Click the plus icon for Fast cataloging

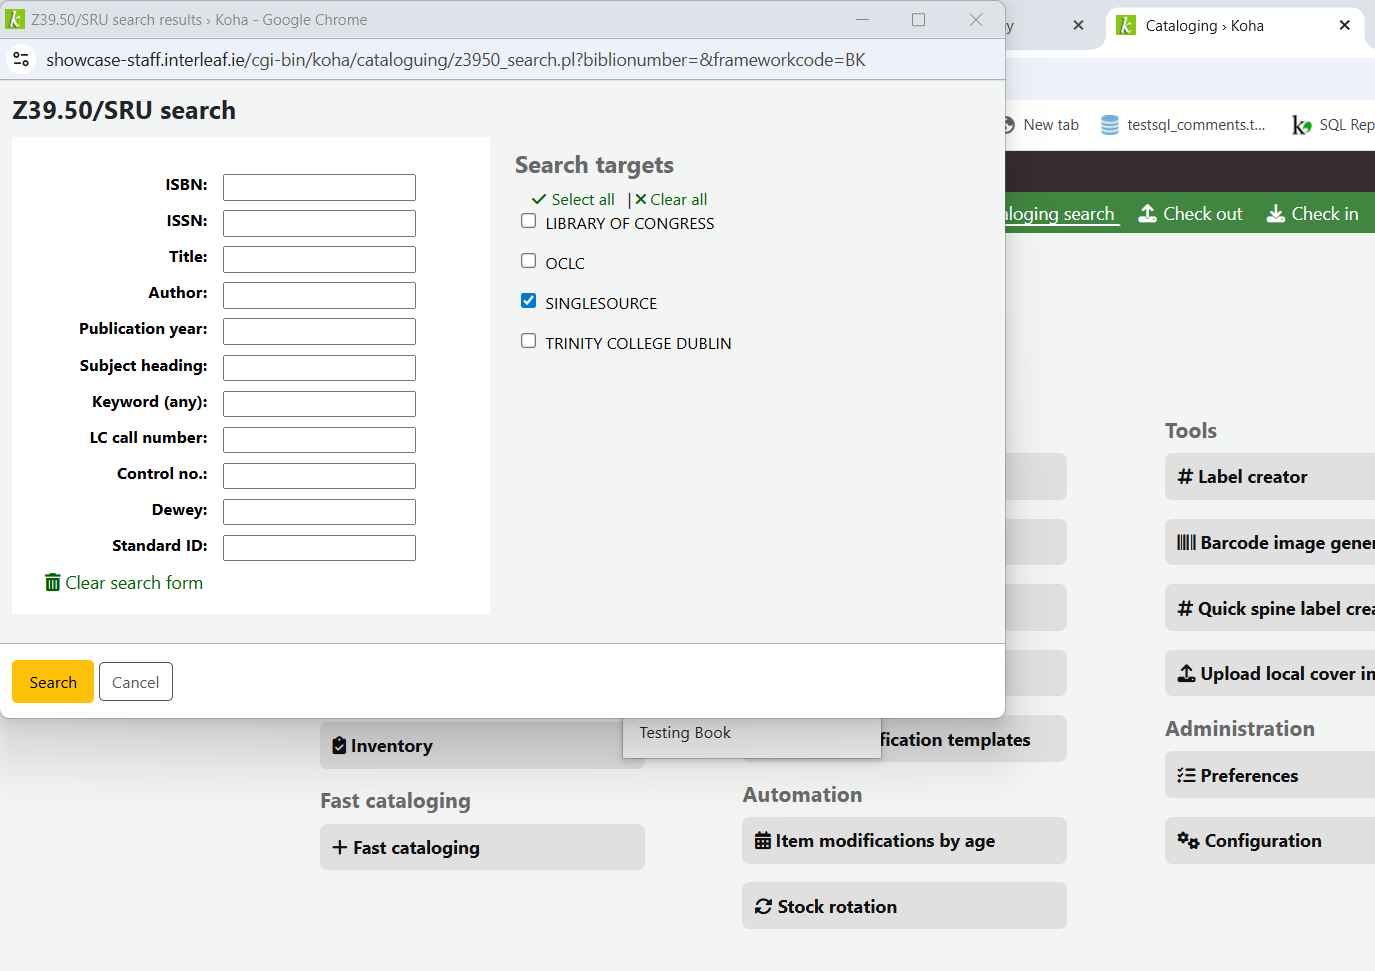[x=340, y=847]
